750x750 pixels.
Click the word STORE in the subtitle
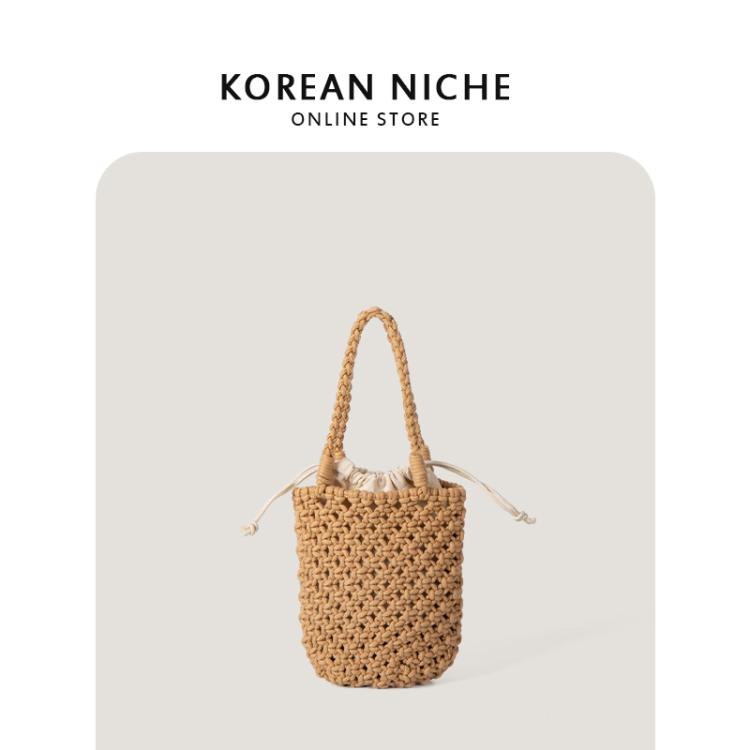pos(408,119)
